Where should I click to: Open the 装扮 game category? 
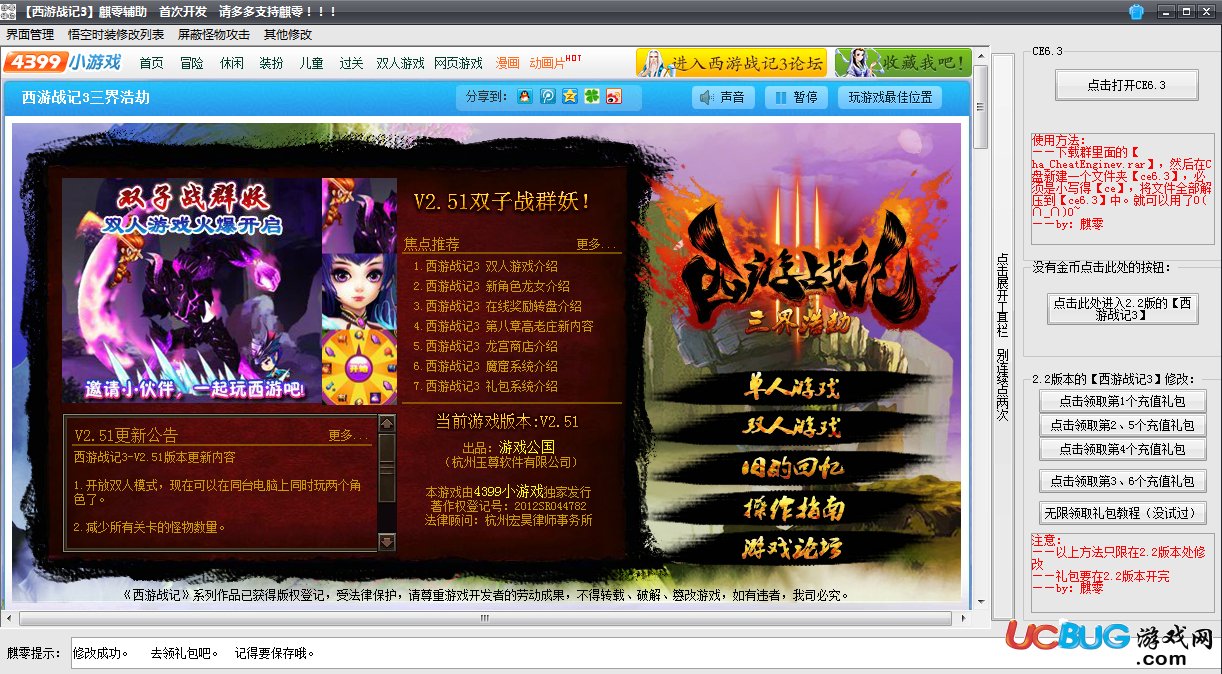[x=271, y=63]
